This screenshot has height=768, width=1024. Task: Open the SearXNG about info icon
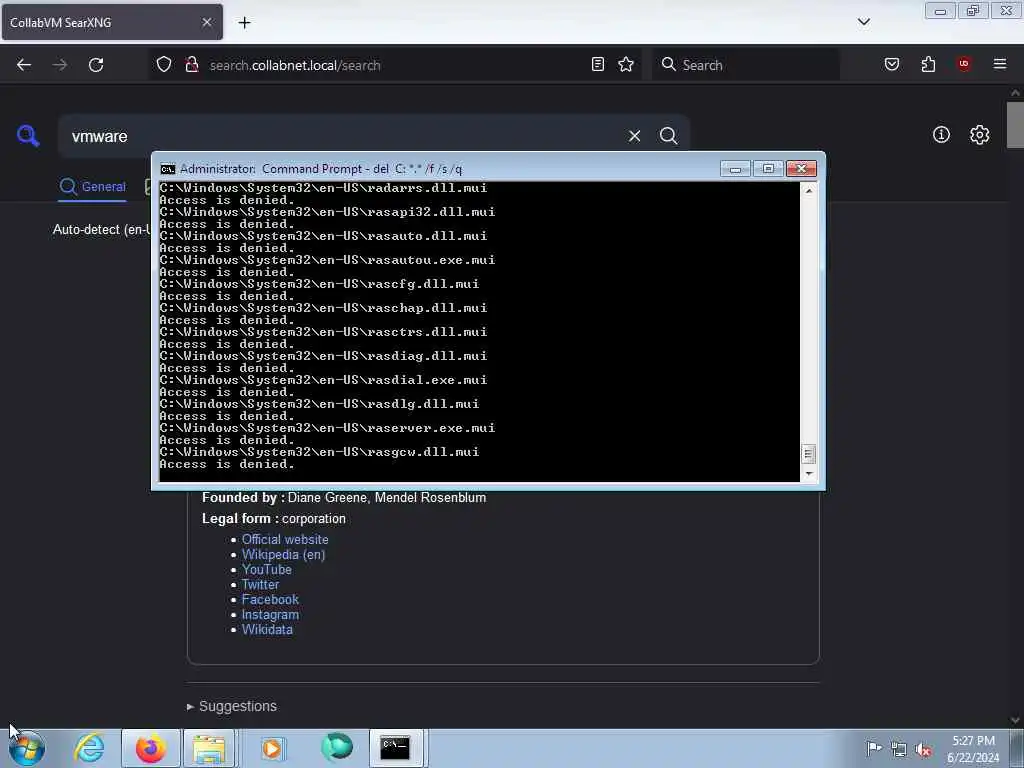coord(941,135)
